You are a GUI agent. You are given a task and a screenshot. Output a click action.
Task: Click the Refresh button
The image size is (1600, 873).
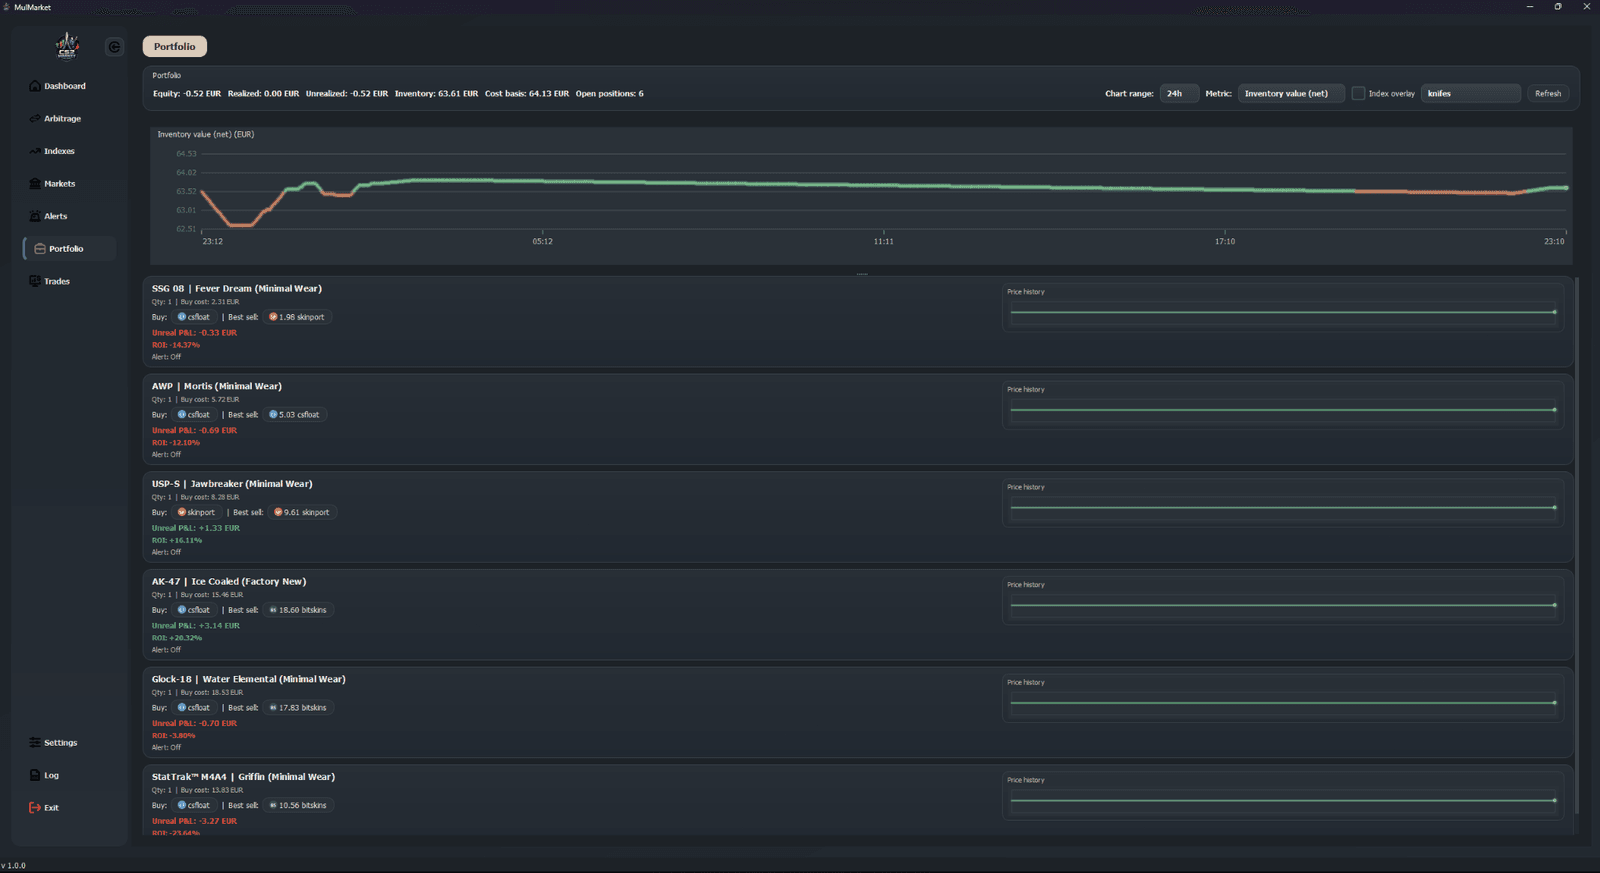(1548, 94)
